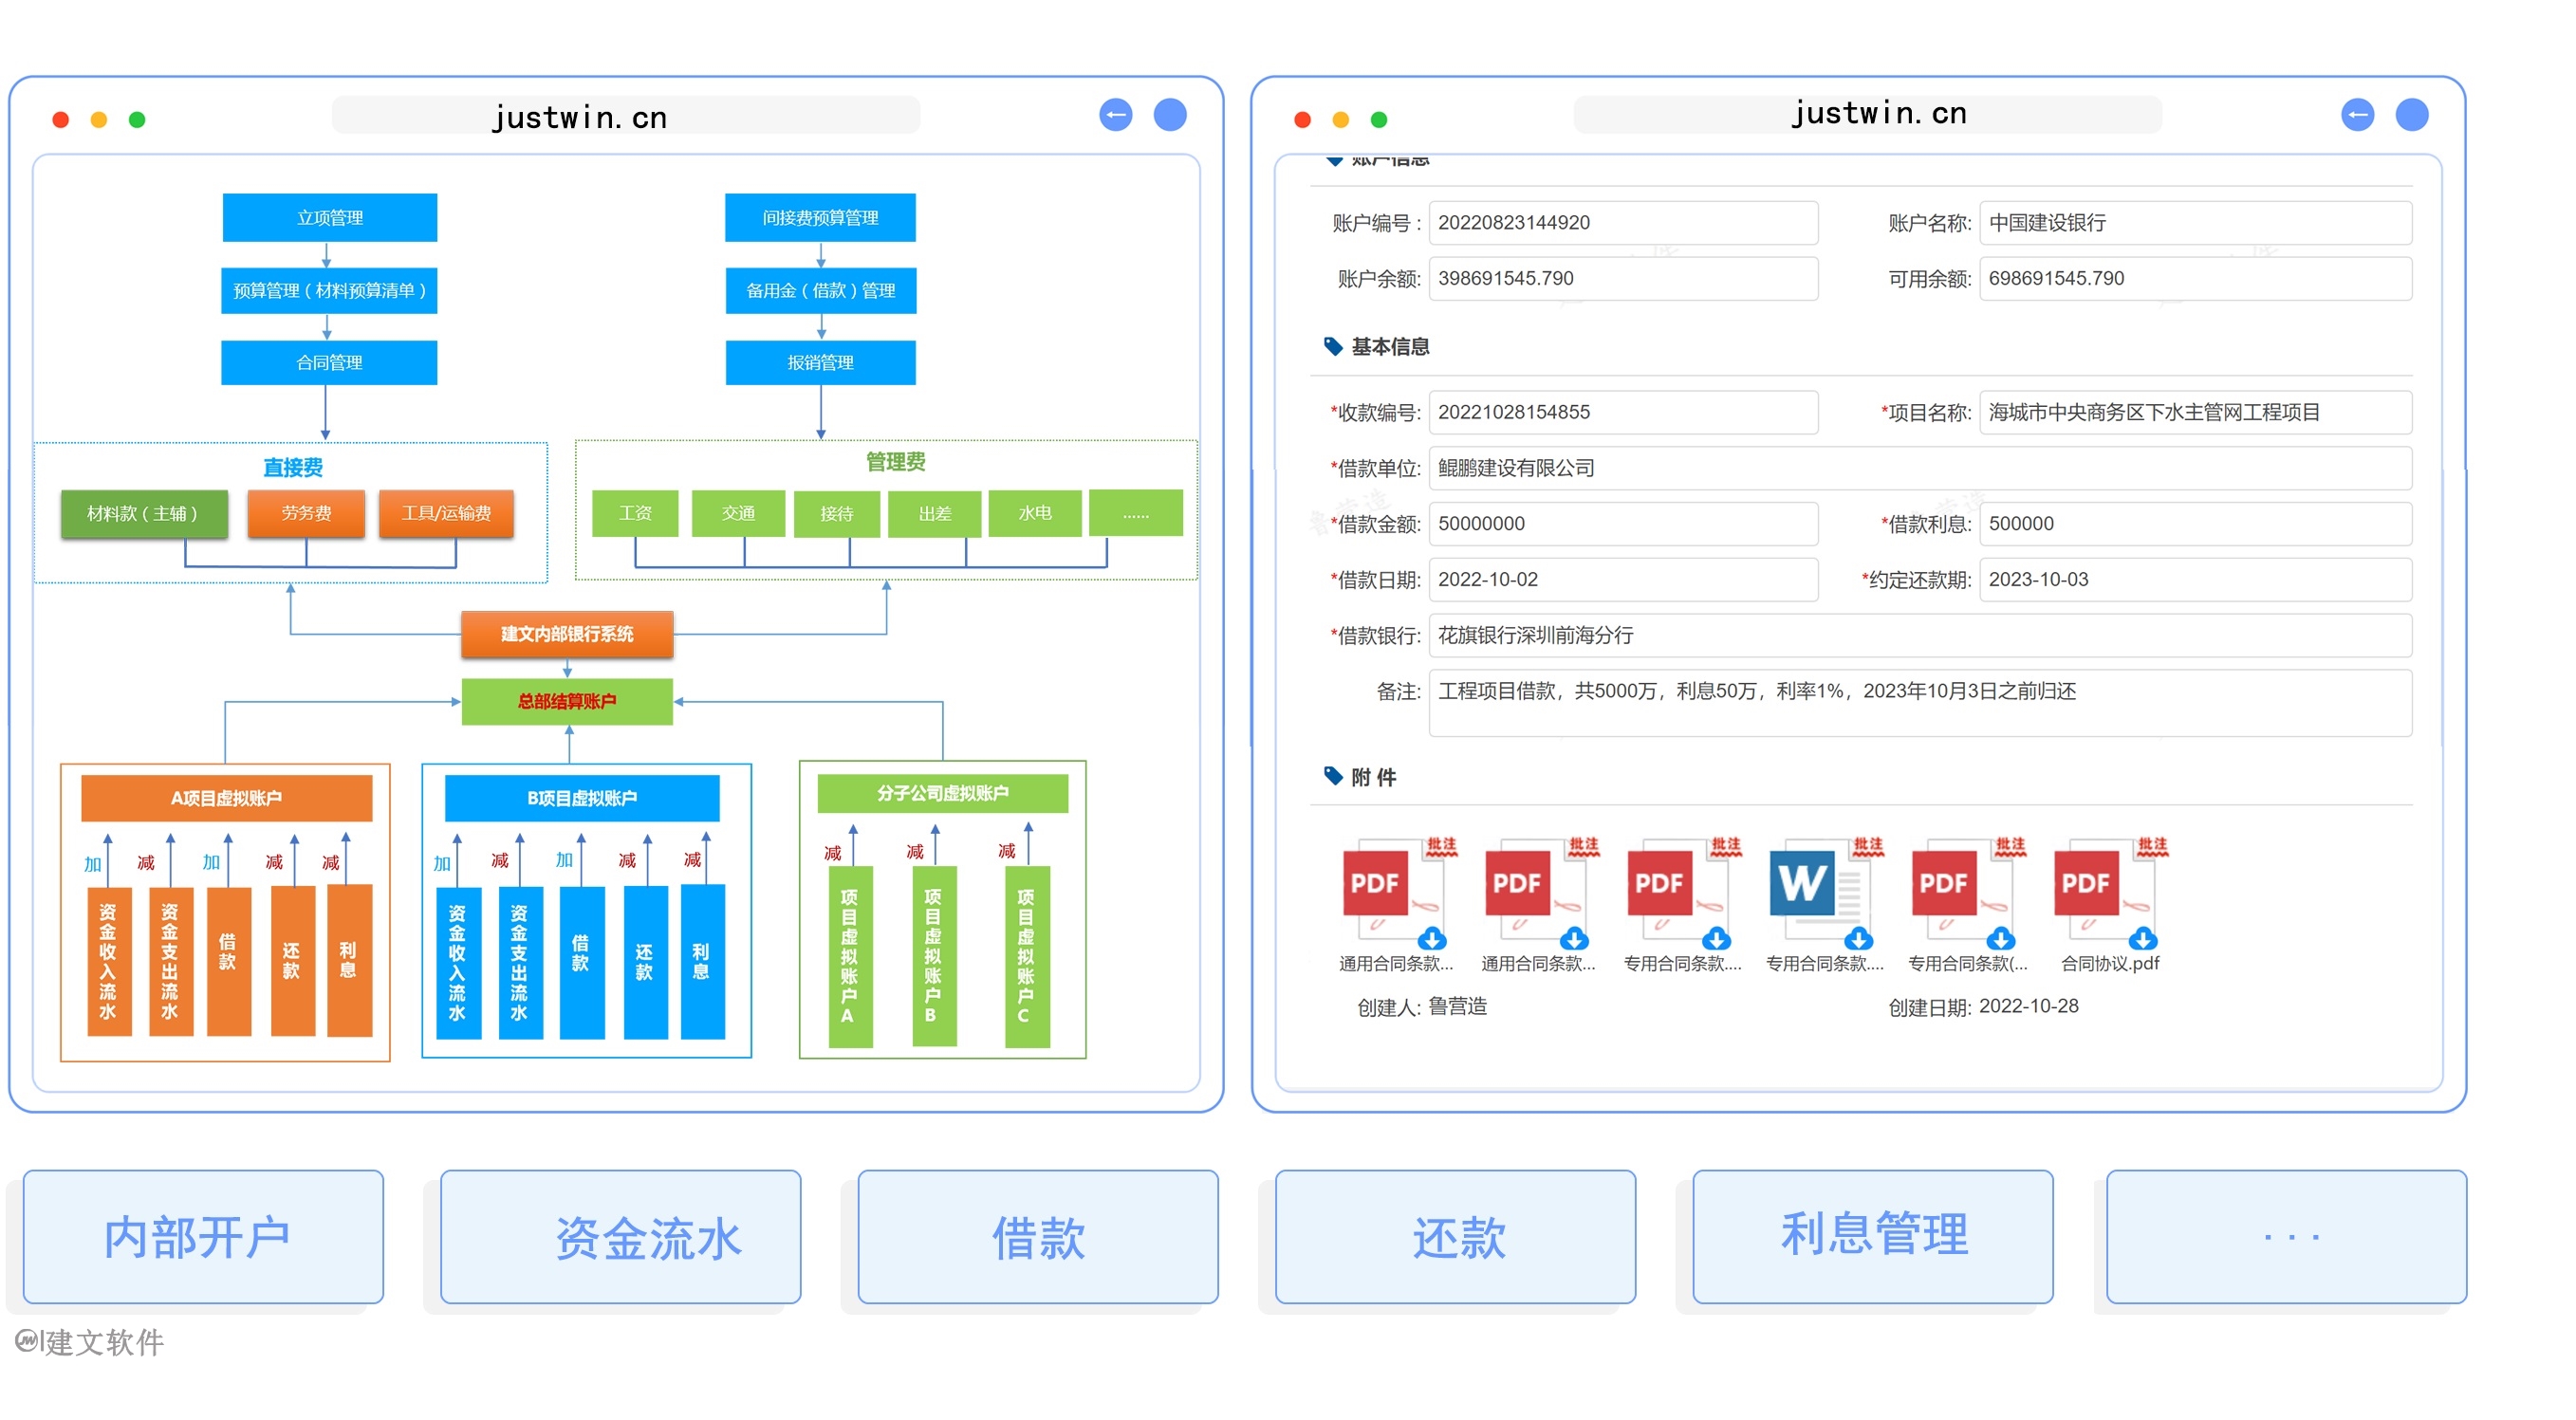Click the yellow dot in the left window
This screenshot has width=2576, height=1420.
[98, 120]
